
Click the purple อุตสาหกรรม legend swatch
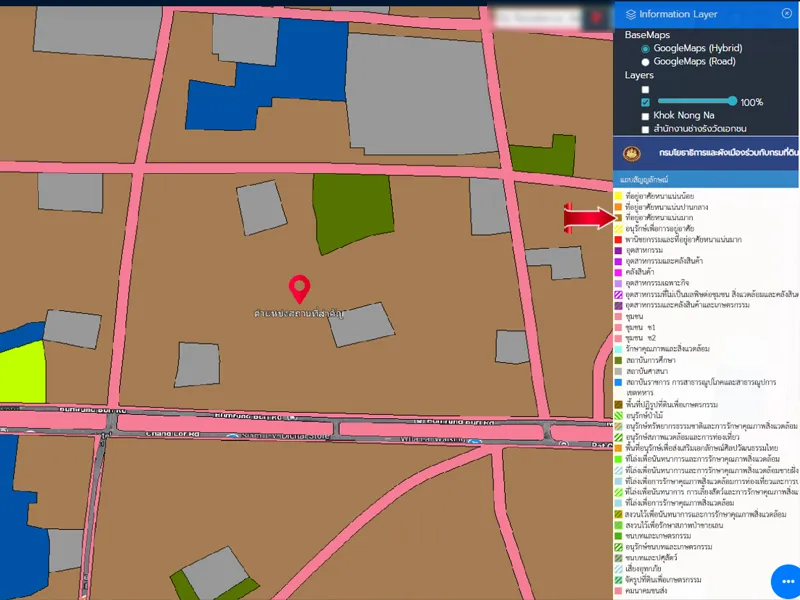[x=619, y=250]
